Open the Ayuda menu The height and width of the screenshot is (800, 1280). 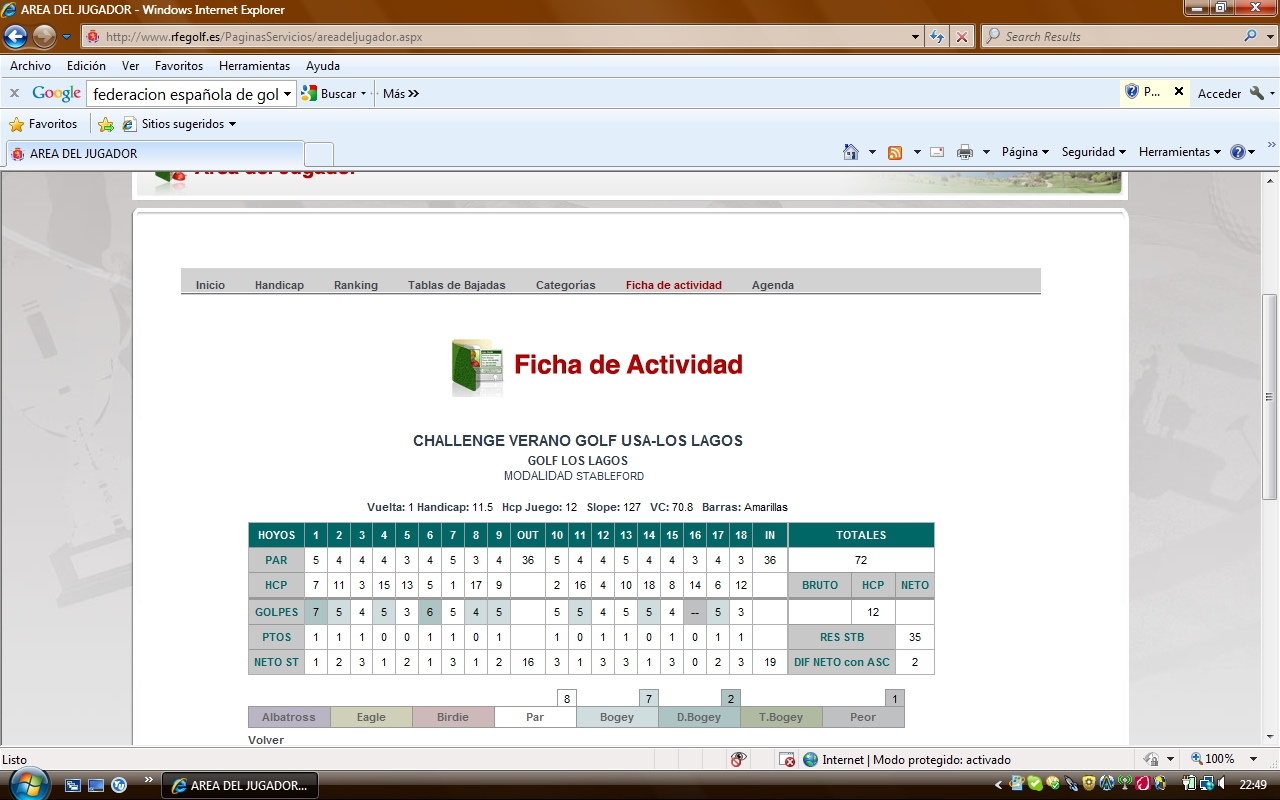click(323, 66)
